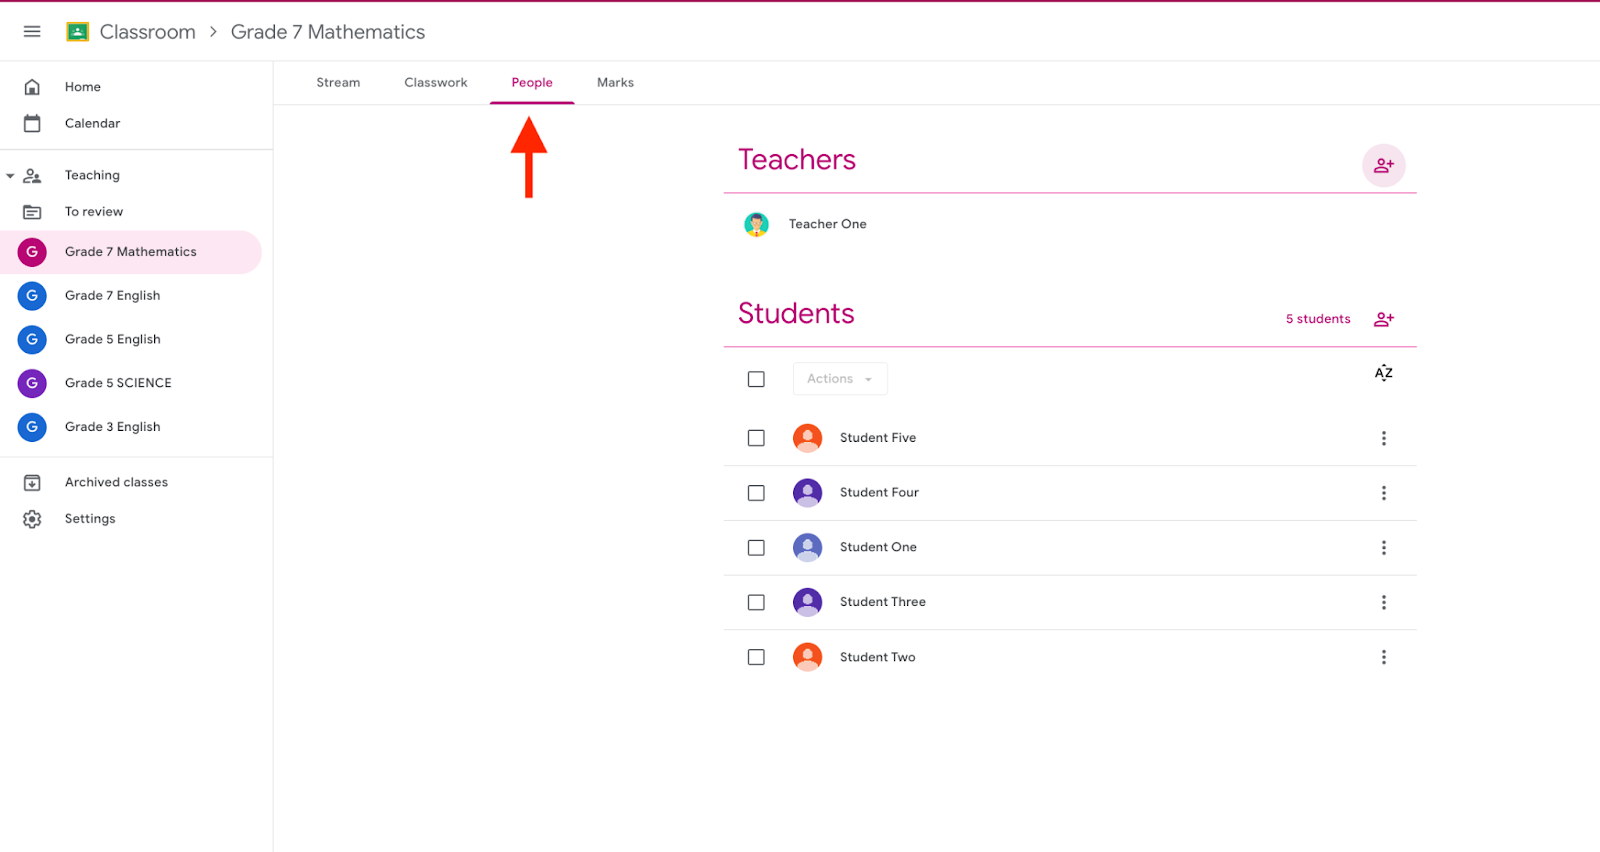The height and width of the screenshot is (852, 1600).
Task: Click Student One's avatar
Action: [x=807, y=548]
